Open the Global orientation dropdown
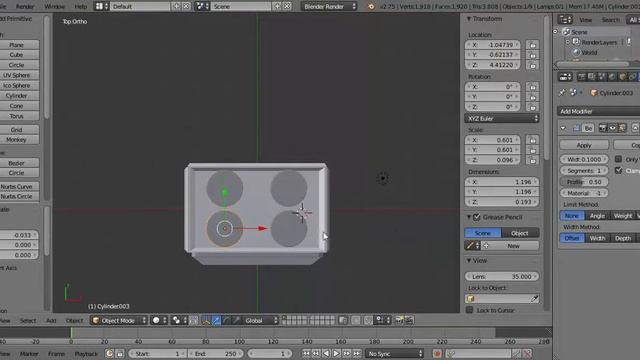Viewport: 640px width, 360px height. tap(261, 320)
